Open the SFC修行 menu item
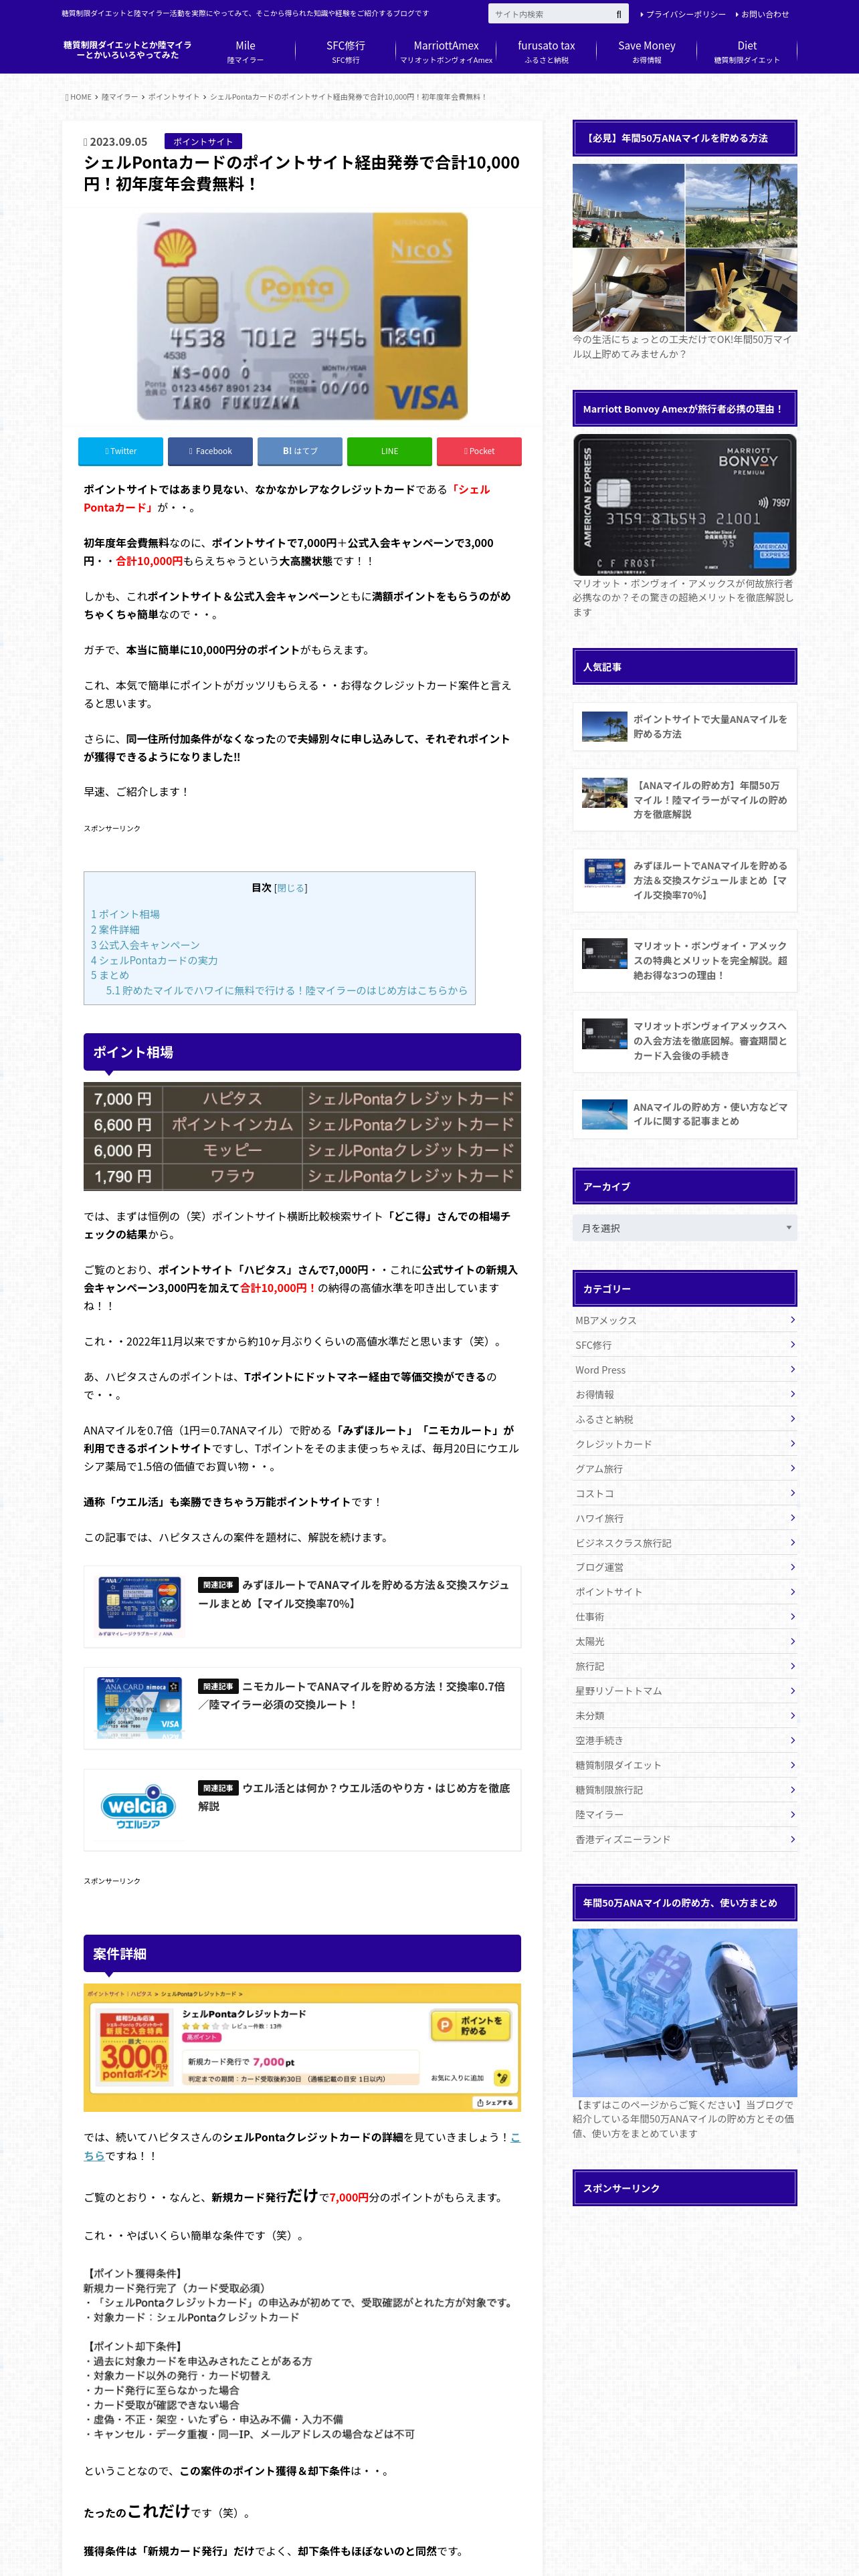The width and height of the screenshot is (859, 2576). coord(346,52)
